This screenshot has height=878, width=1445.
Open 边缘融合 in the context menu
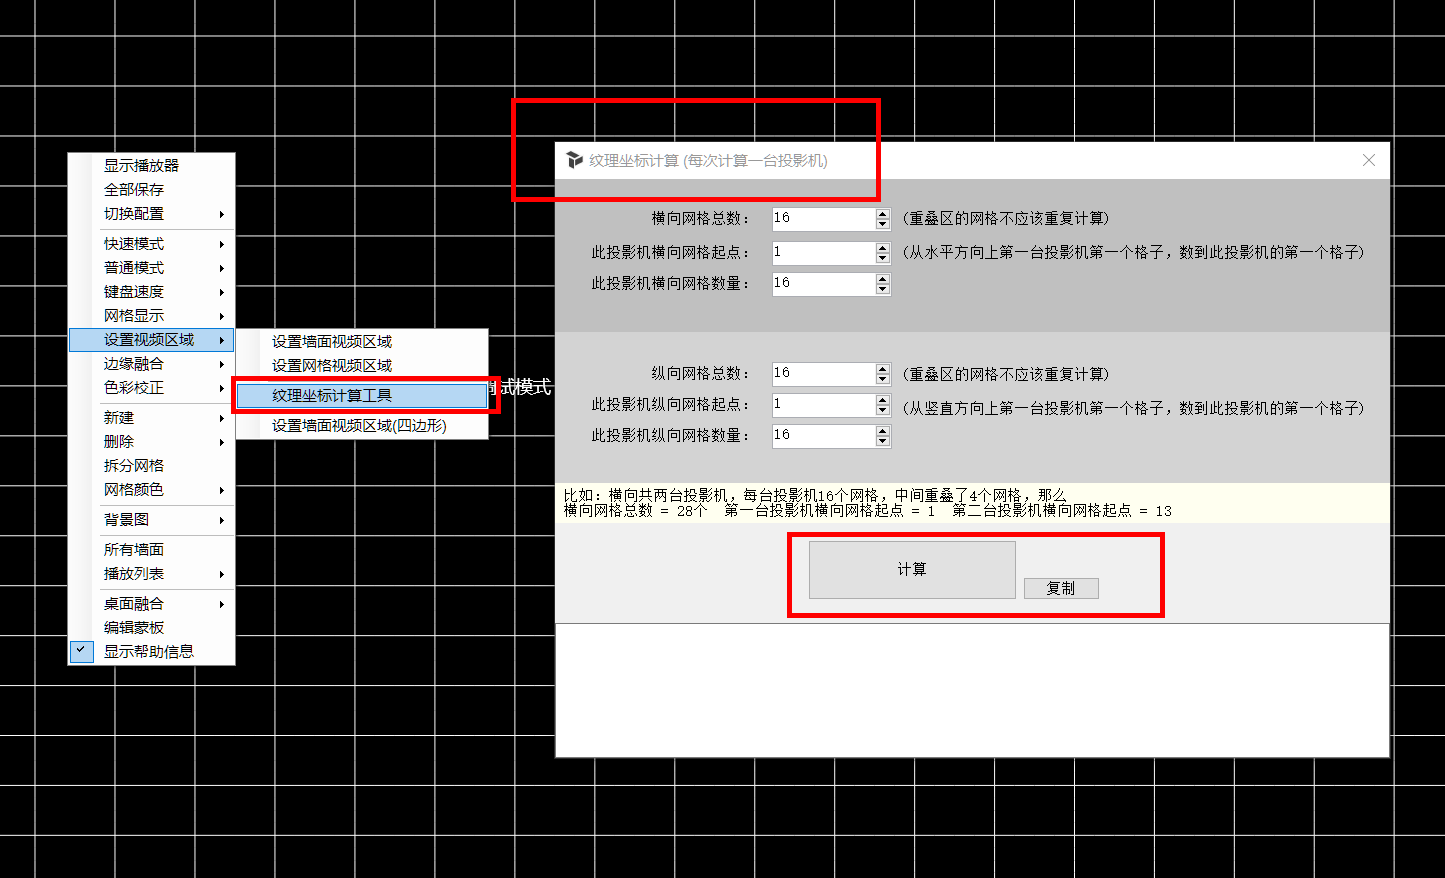click(x=152, y=364)
